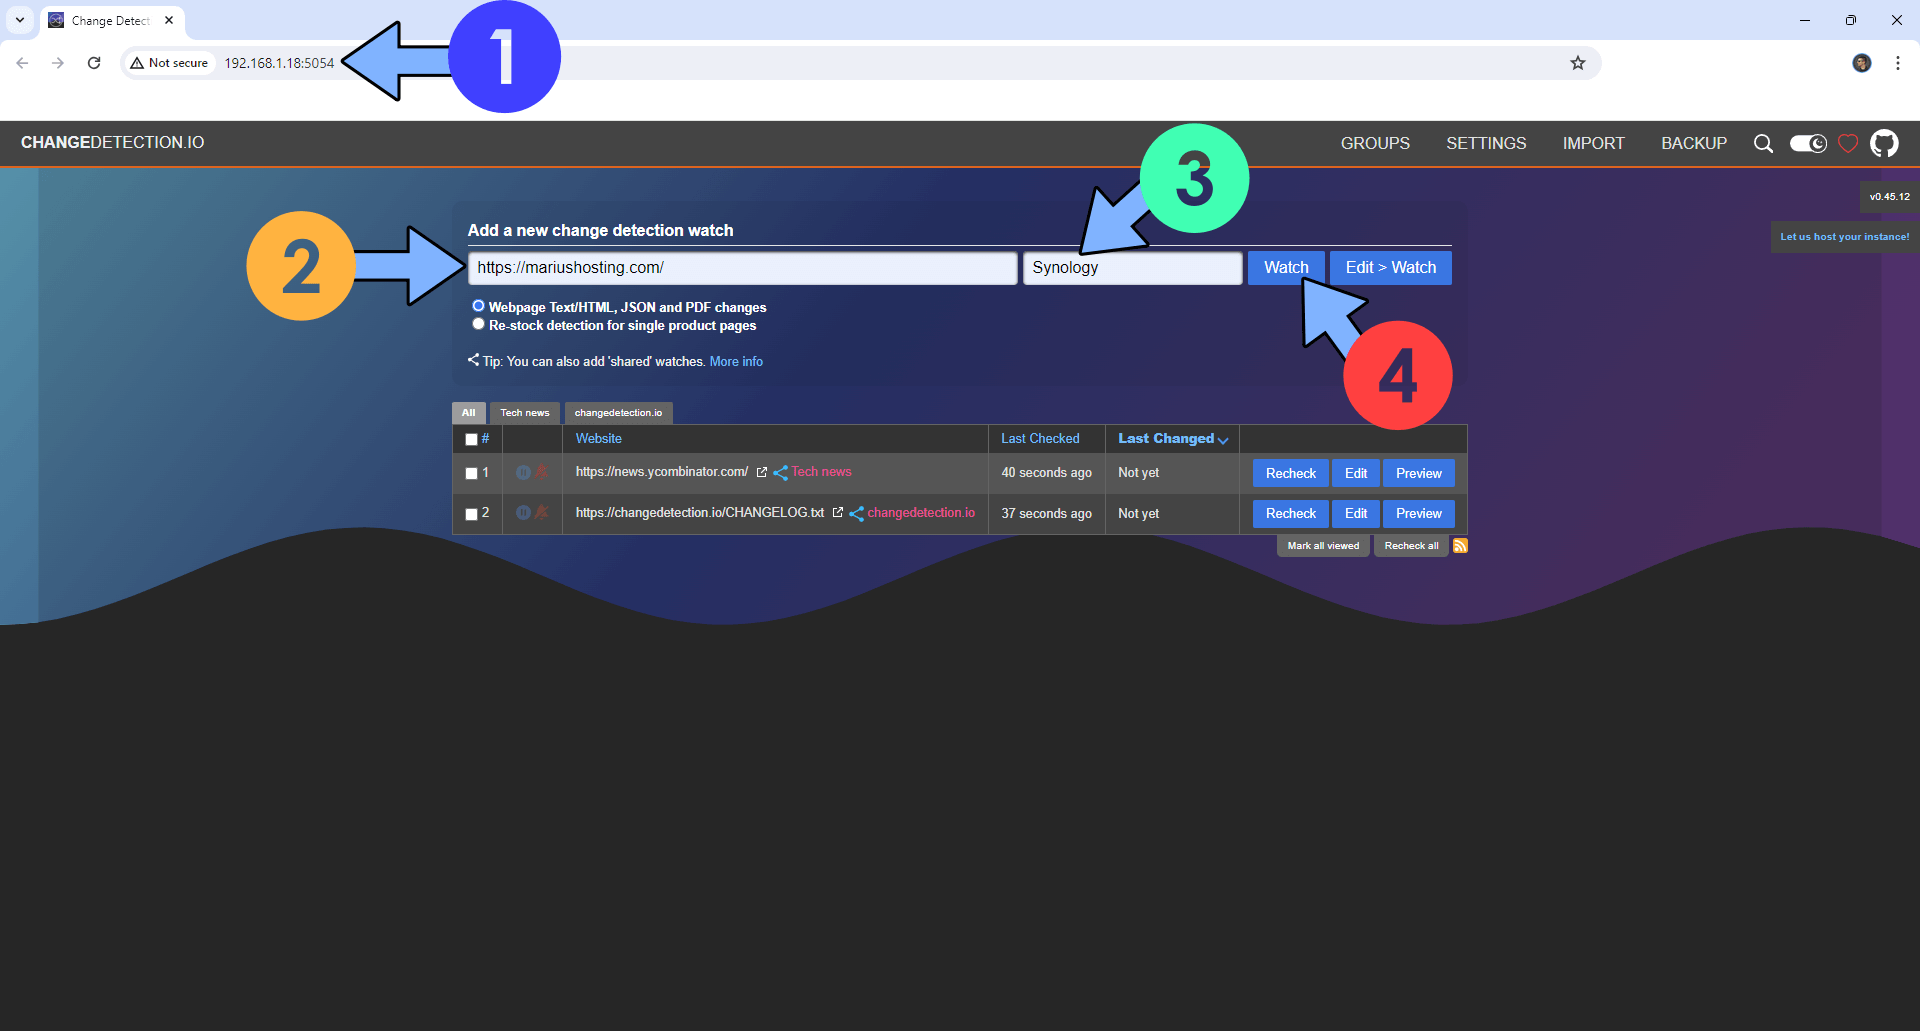Click the pink changedetection.io tag link
Screen dimensions: 1920x1031
click(x=921, y=513)
